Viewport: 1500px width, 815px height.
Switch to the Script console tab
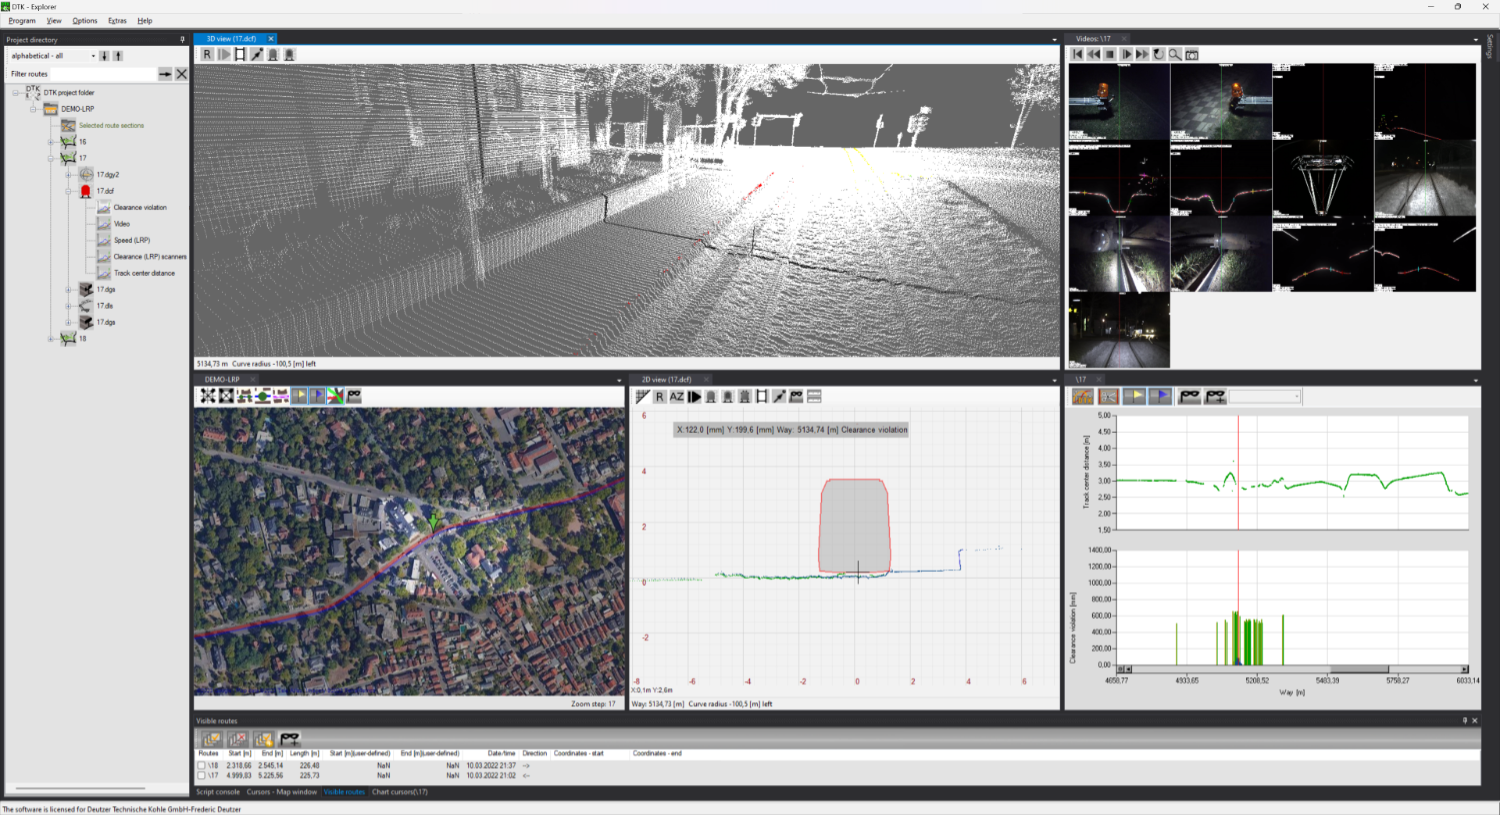(218, 792)
